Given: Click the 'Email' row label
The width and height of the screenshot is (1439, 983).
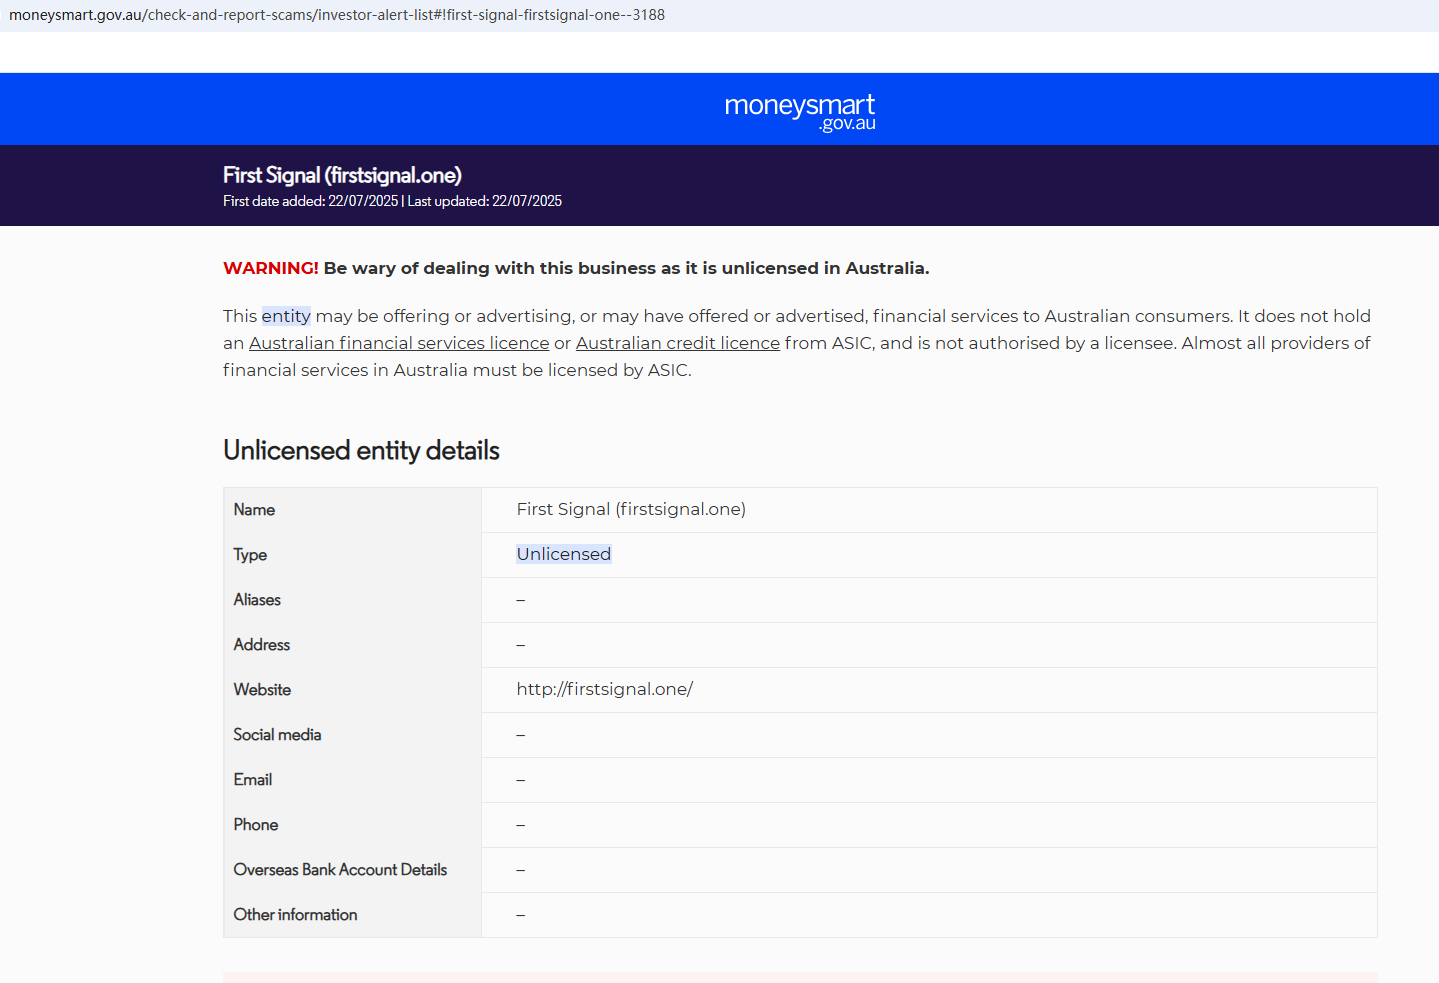Looking at the screenshot, I should tap(253, 780).
